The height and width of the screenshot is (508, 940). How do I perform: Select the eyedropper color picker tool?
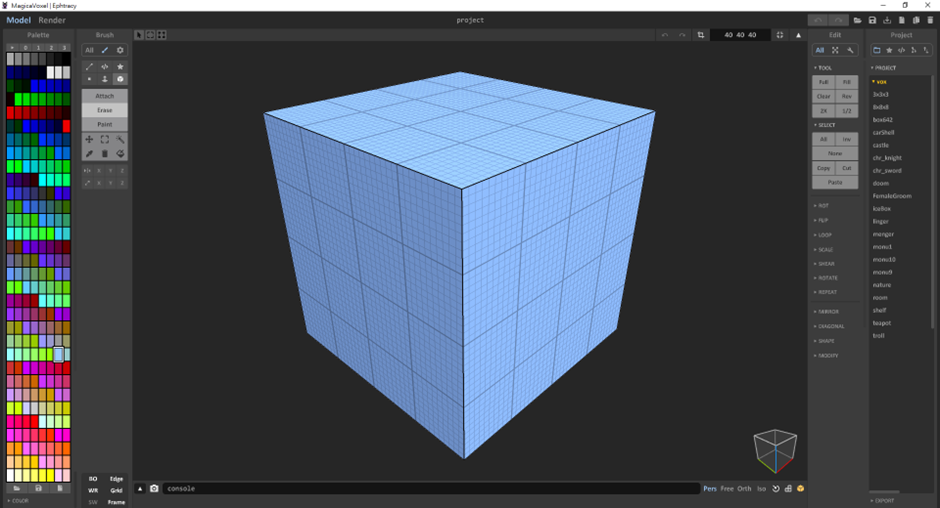(89, 154)
